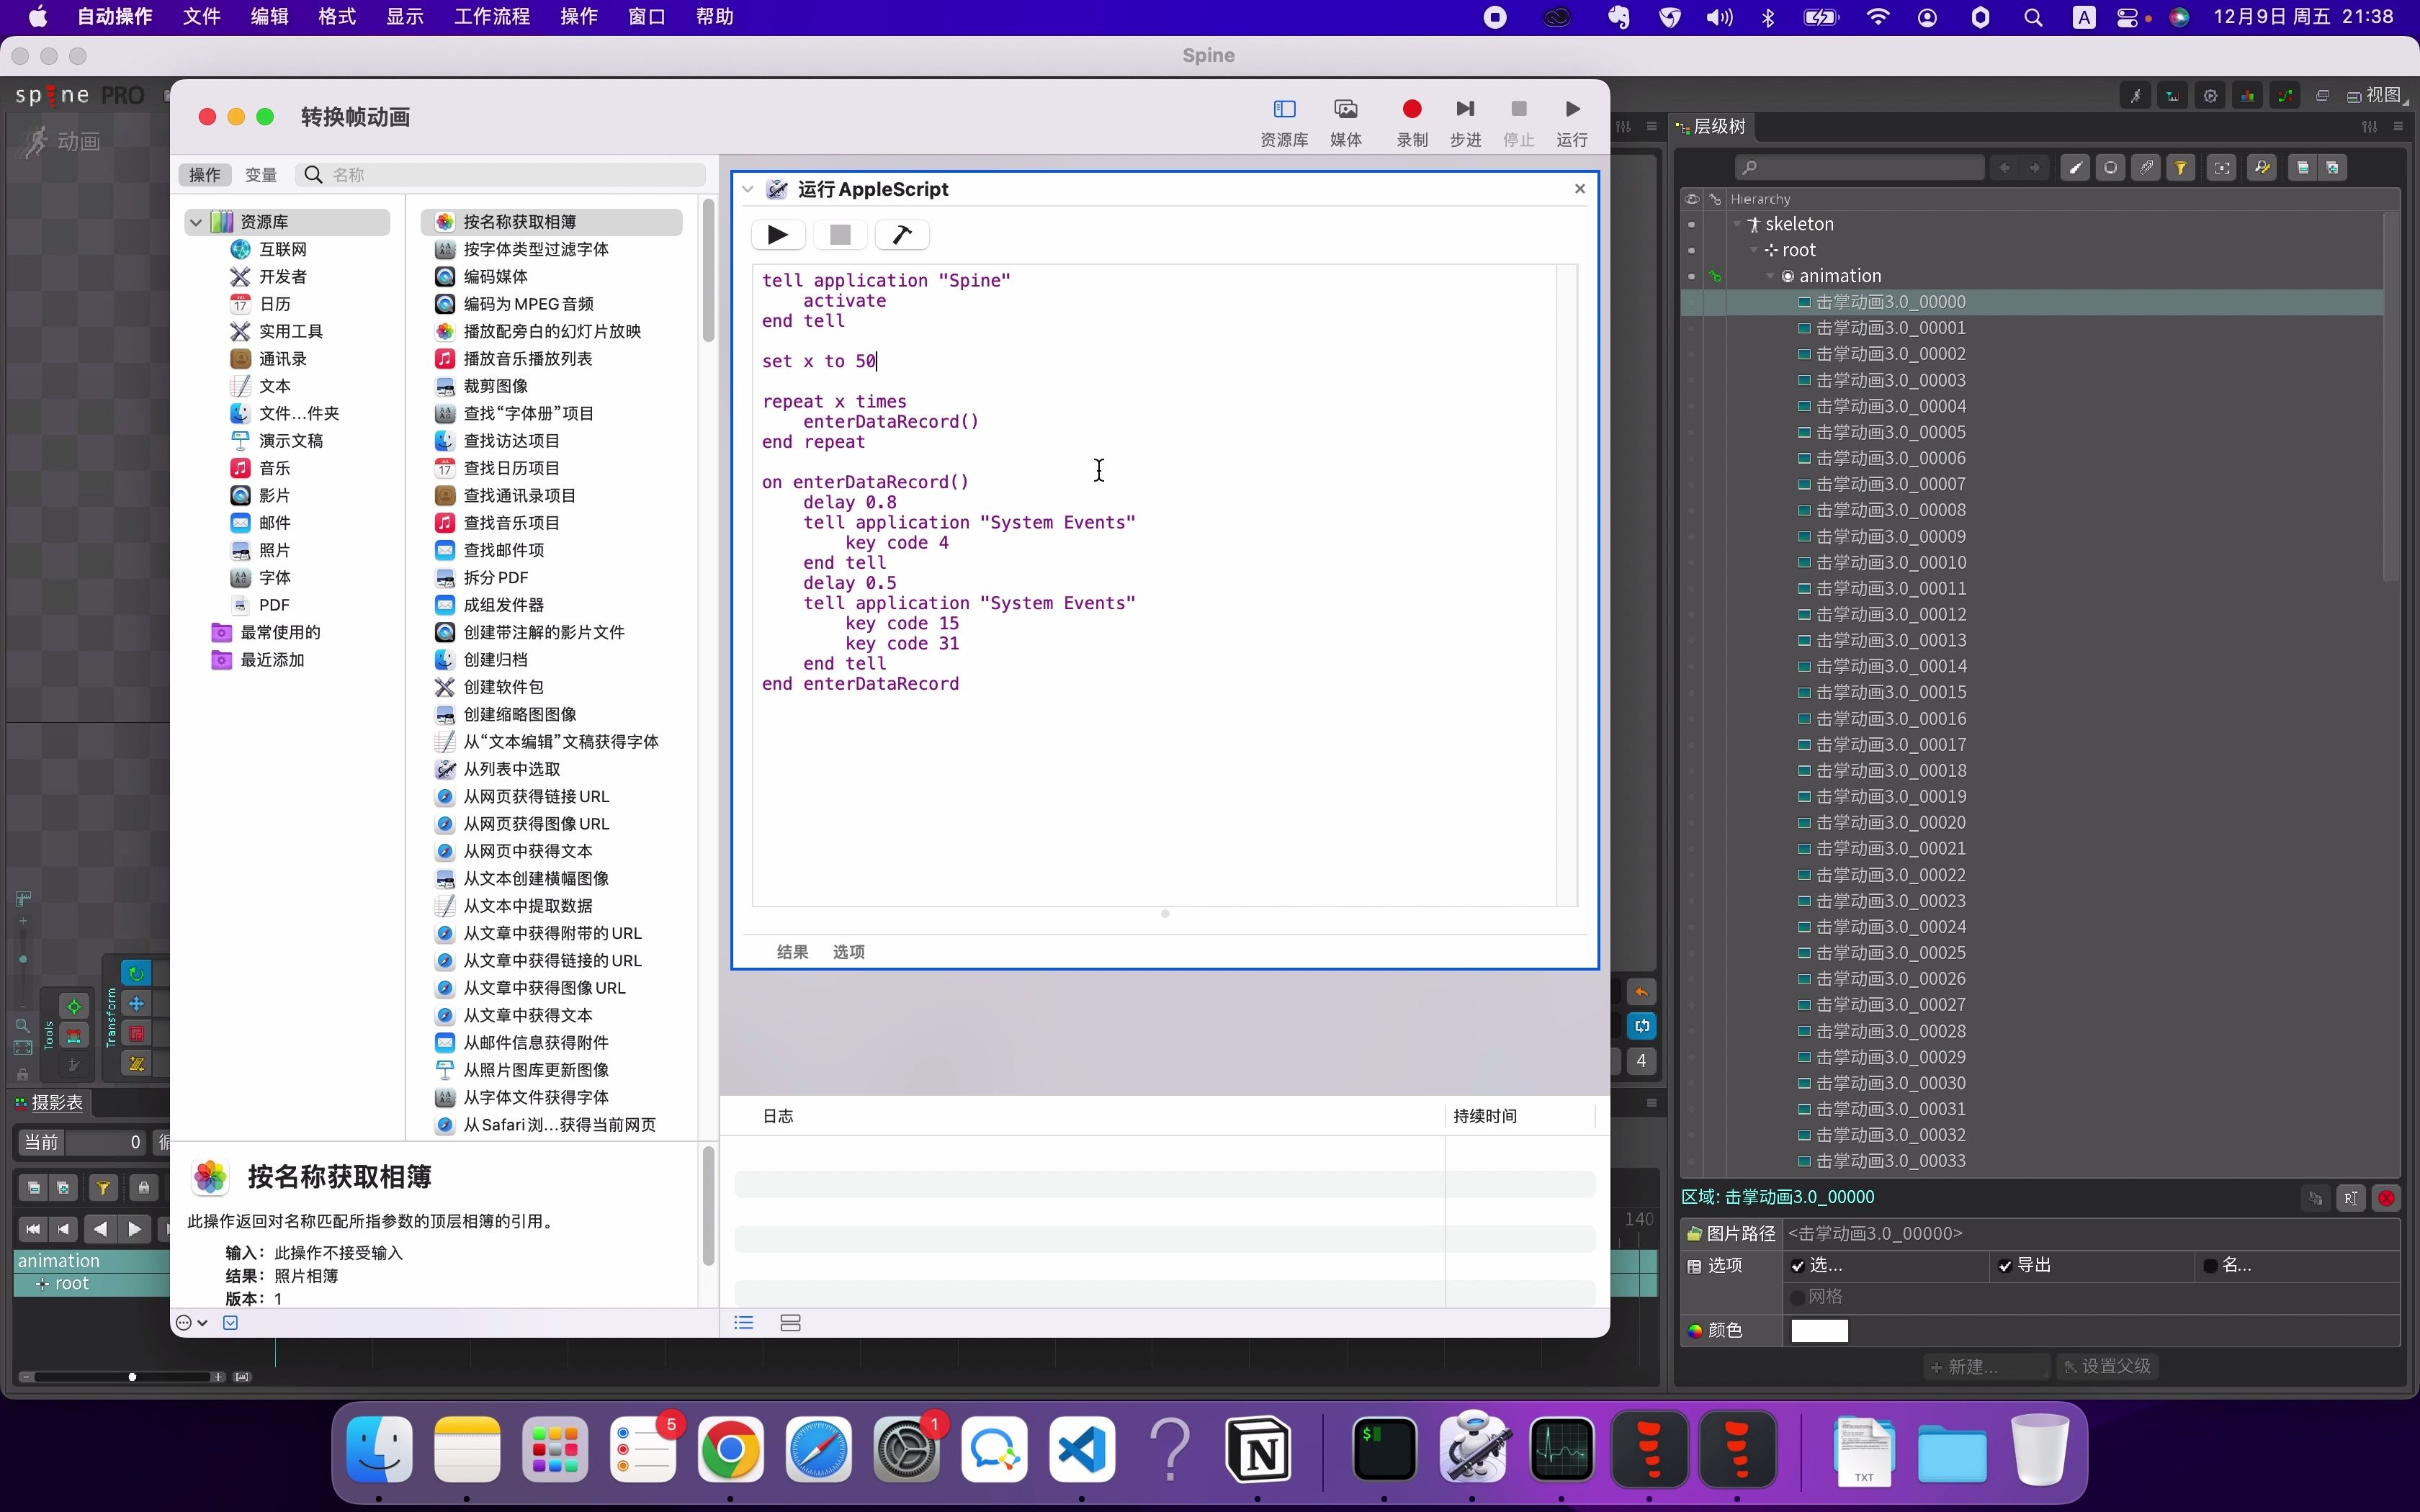Toggle the Library toolbar button
Screen dimensions: 2420x1512
[1284, 109]
